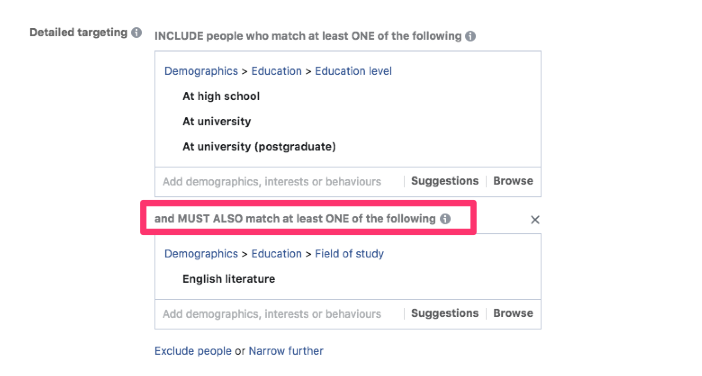Focus the second Add demographics input field

pos(278,314)
